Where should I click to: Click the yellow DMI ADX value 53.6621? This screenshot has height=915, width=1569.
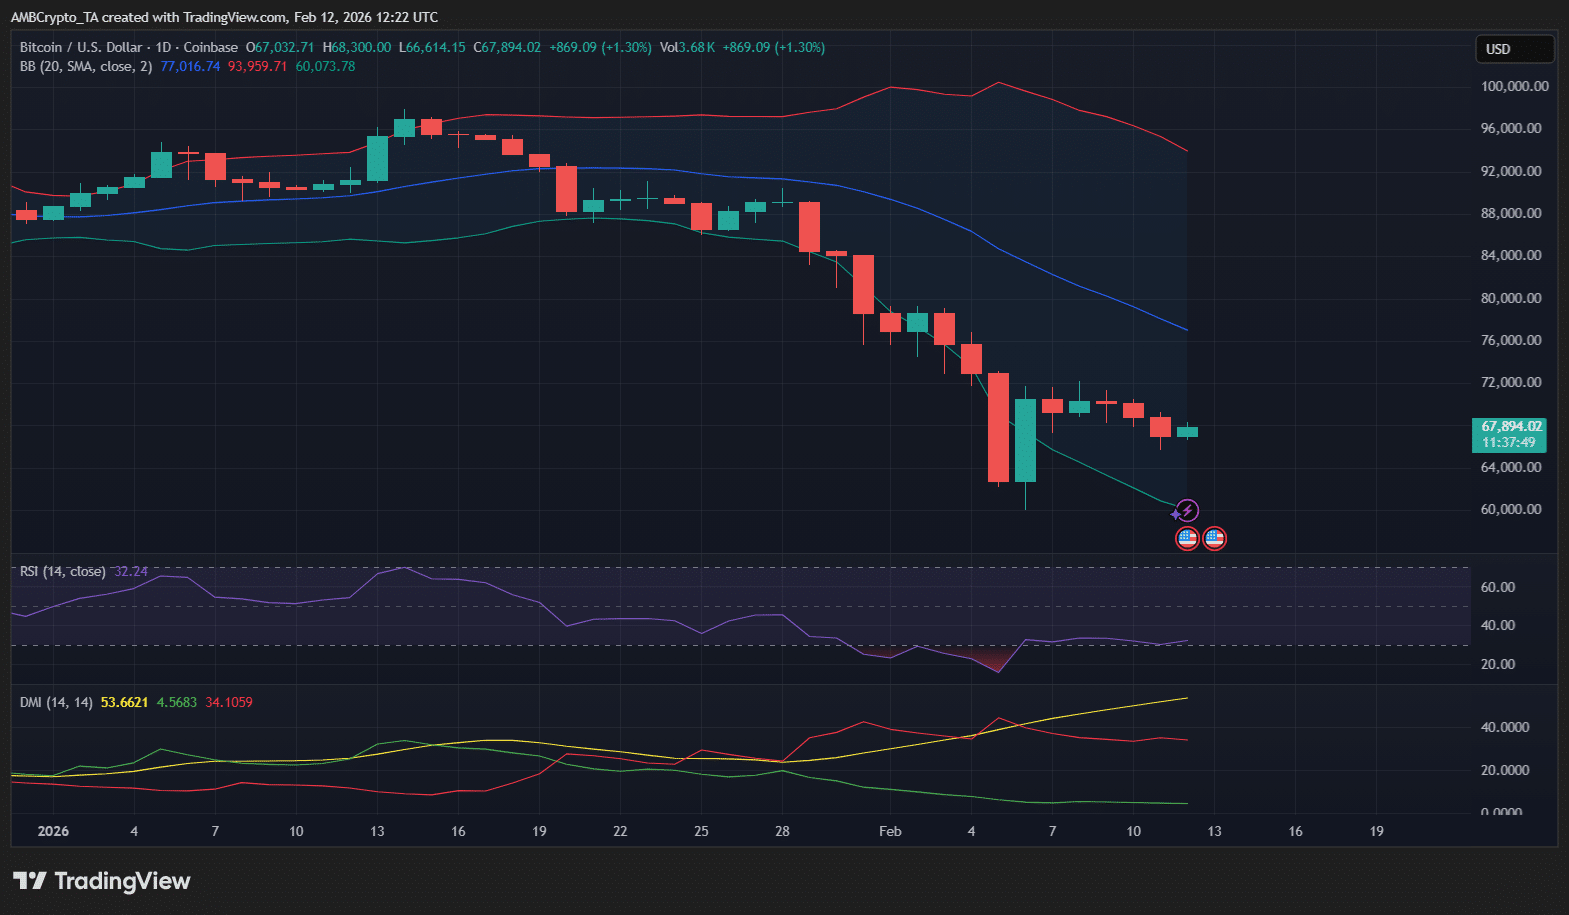124,702
